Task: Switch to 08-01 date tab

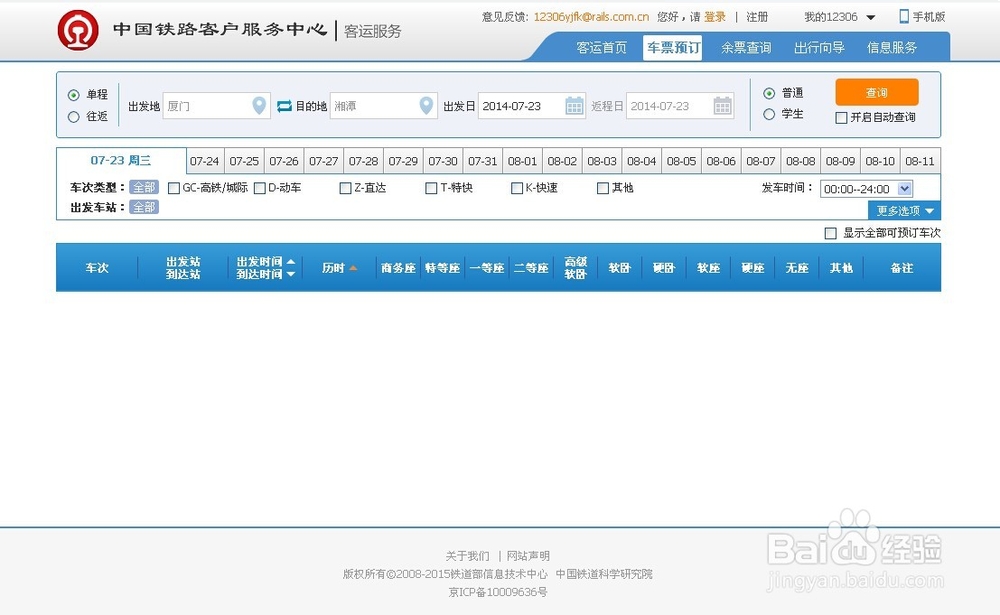Action: point(522,161)
